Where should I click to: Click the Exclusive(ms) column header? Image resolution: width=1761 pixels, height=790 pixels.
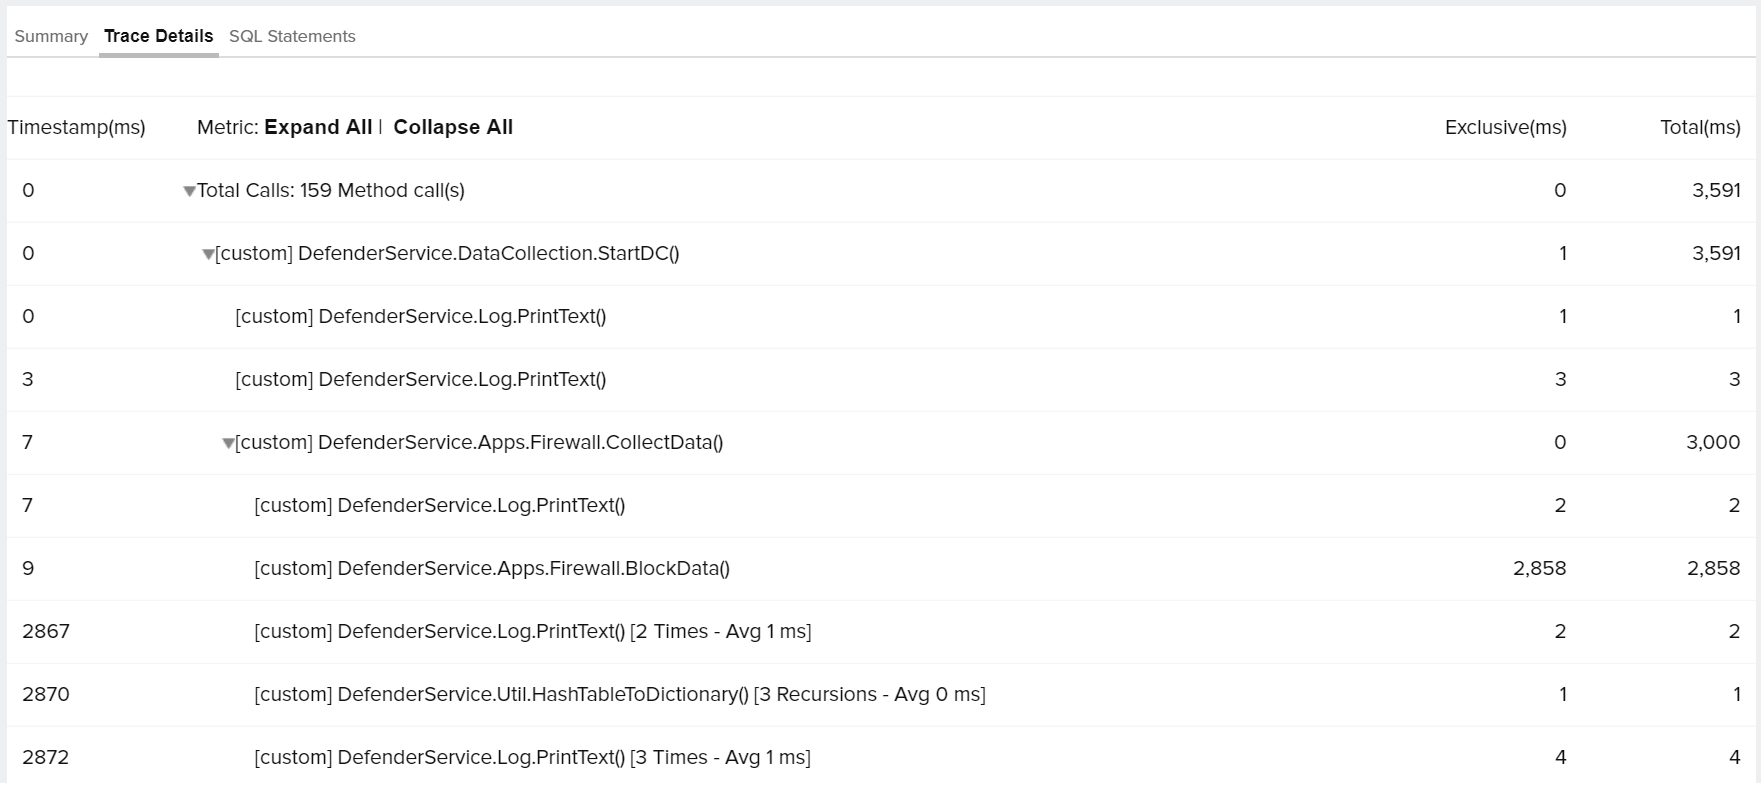[1505, 127]
